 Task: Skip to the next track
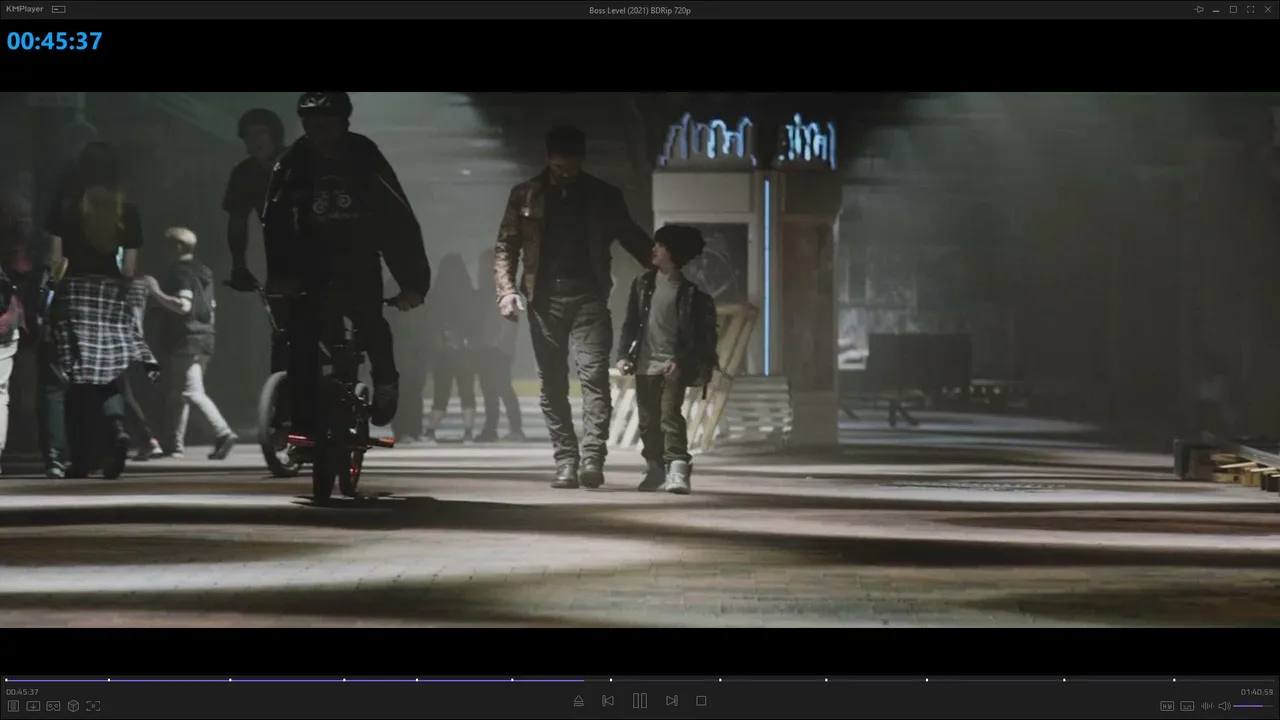tap(672, 701)
